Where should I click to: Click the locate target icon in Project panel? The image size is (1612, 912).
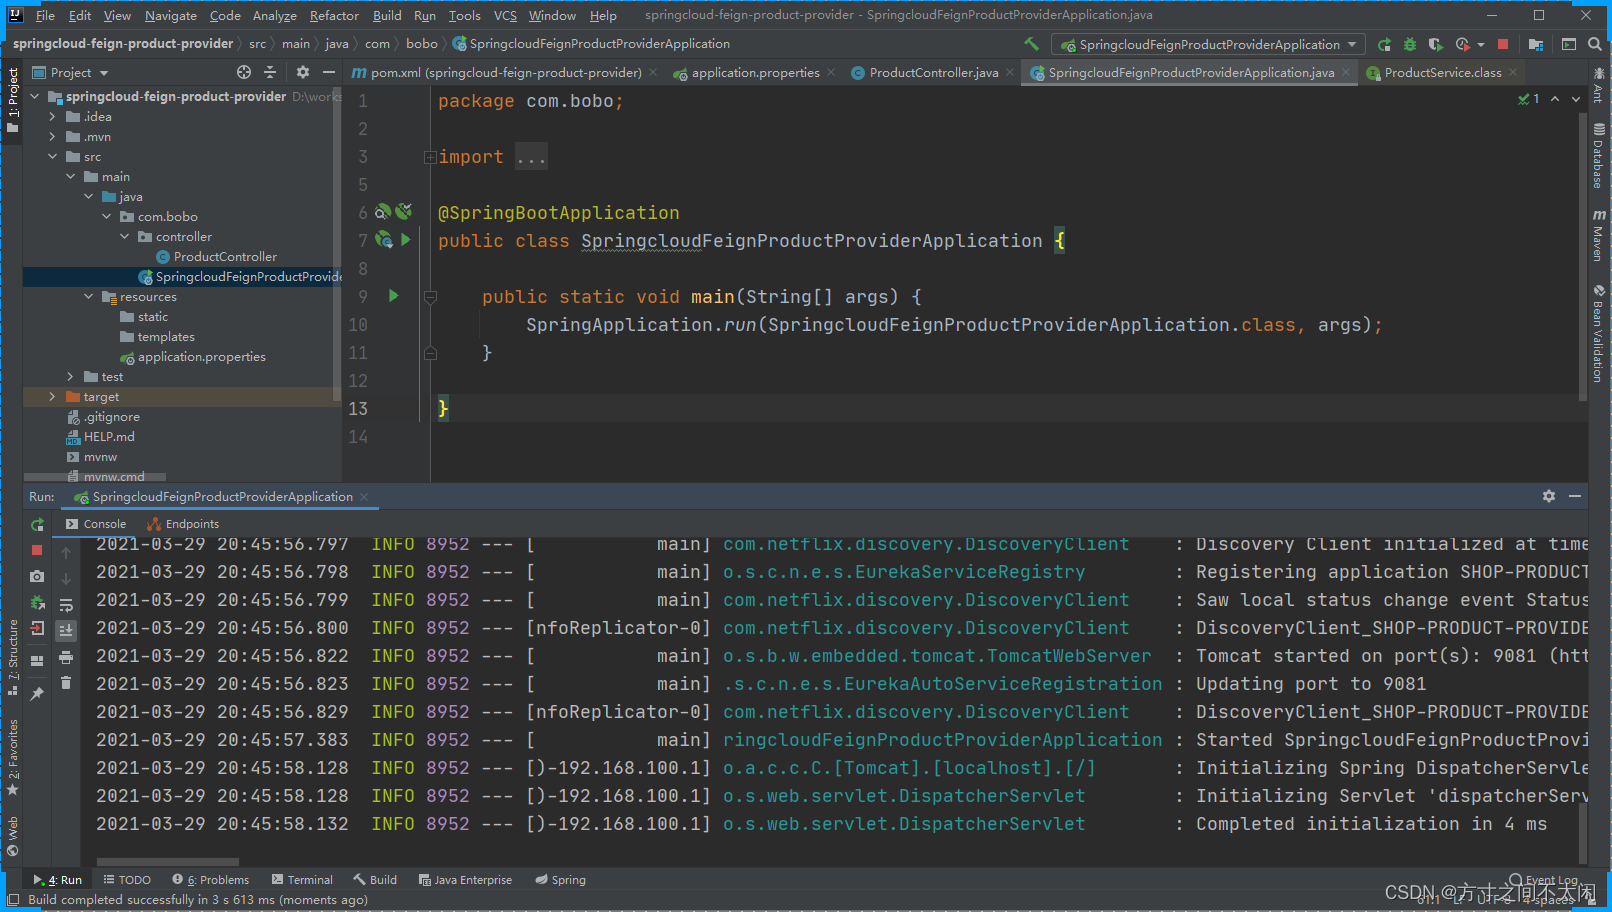[244, 72]
